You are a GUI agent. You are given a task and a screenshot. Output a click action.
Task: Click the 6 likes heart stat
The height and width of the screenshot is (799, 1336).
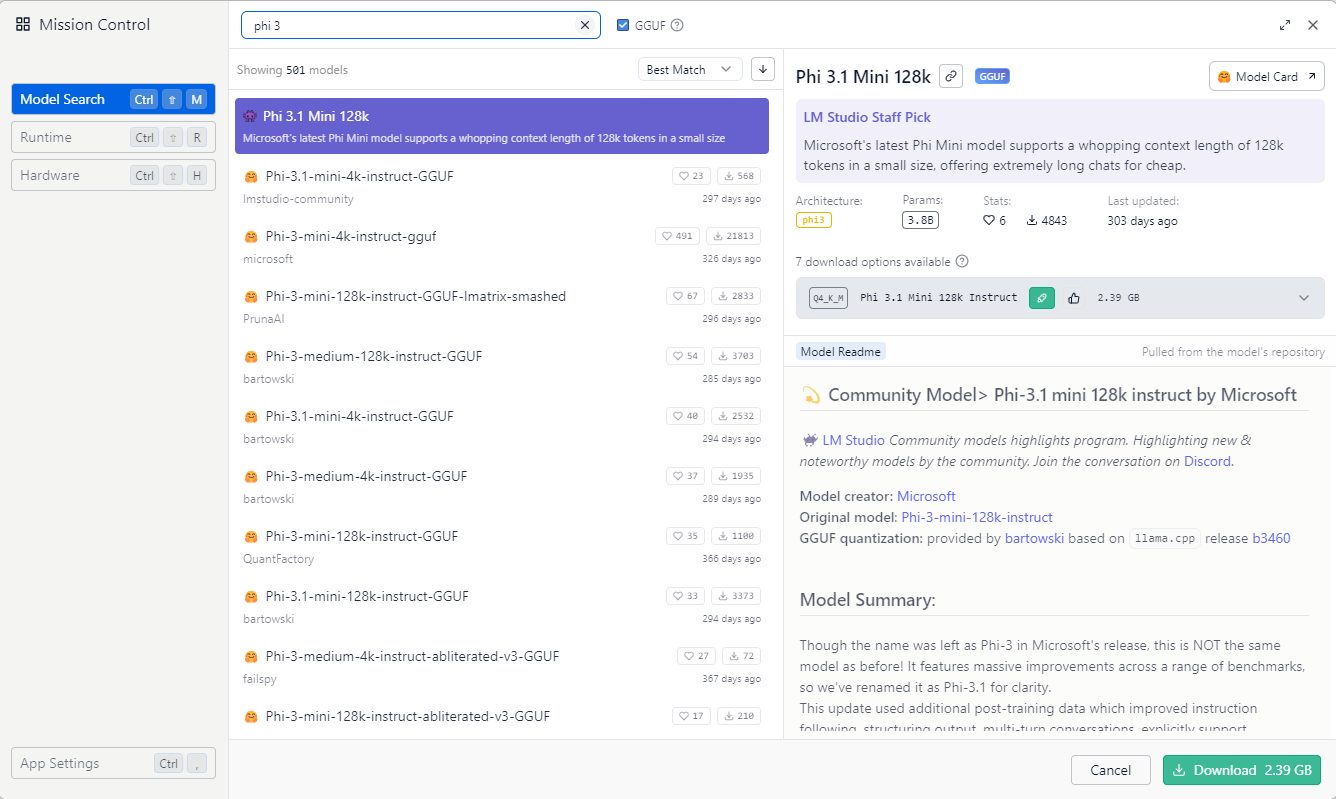tap(995, 220)
